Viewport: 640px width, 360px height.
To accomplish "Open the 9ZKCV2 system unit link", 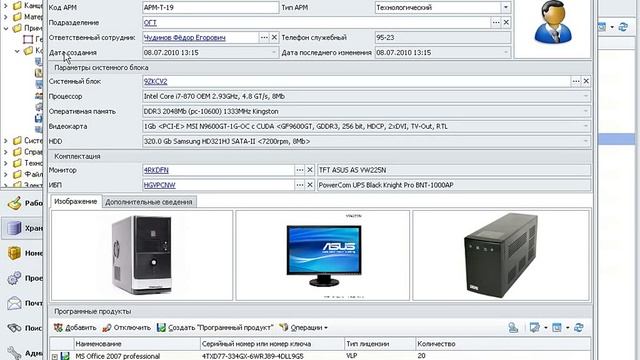I will click(x=156, y=82).
